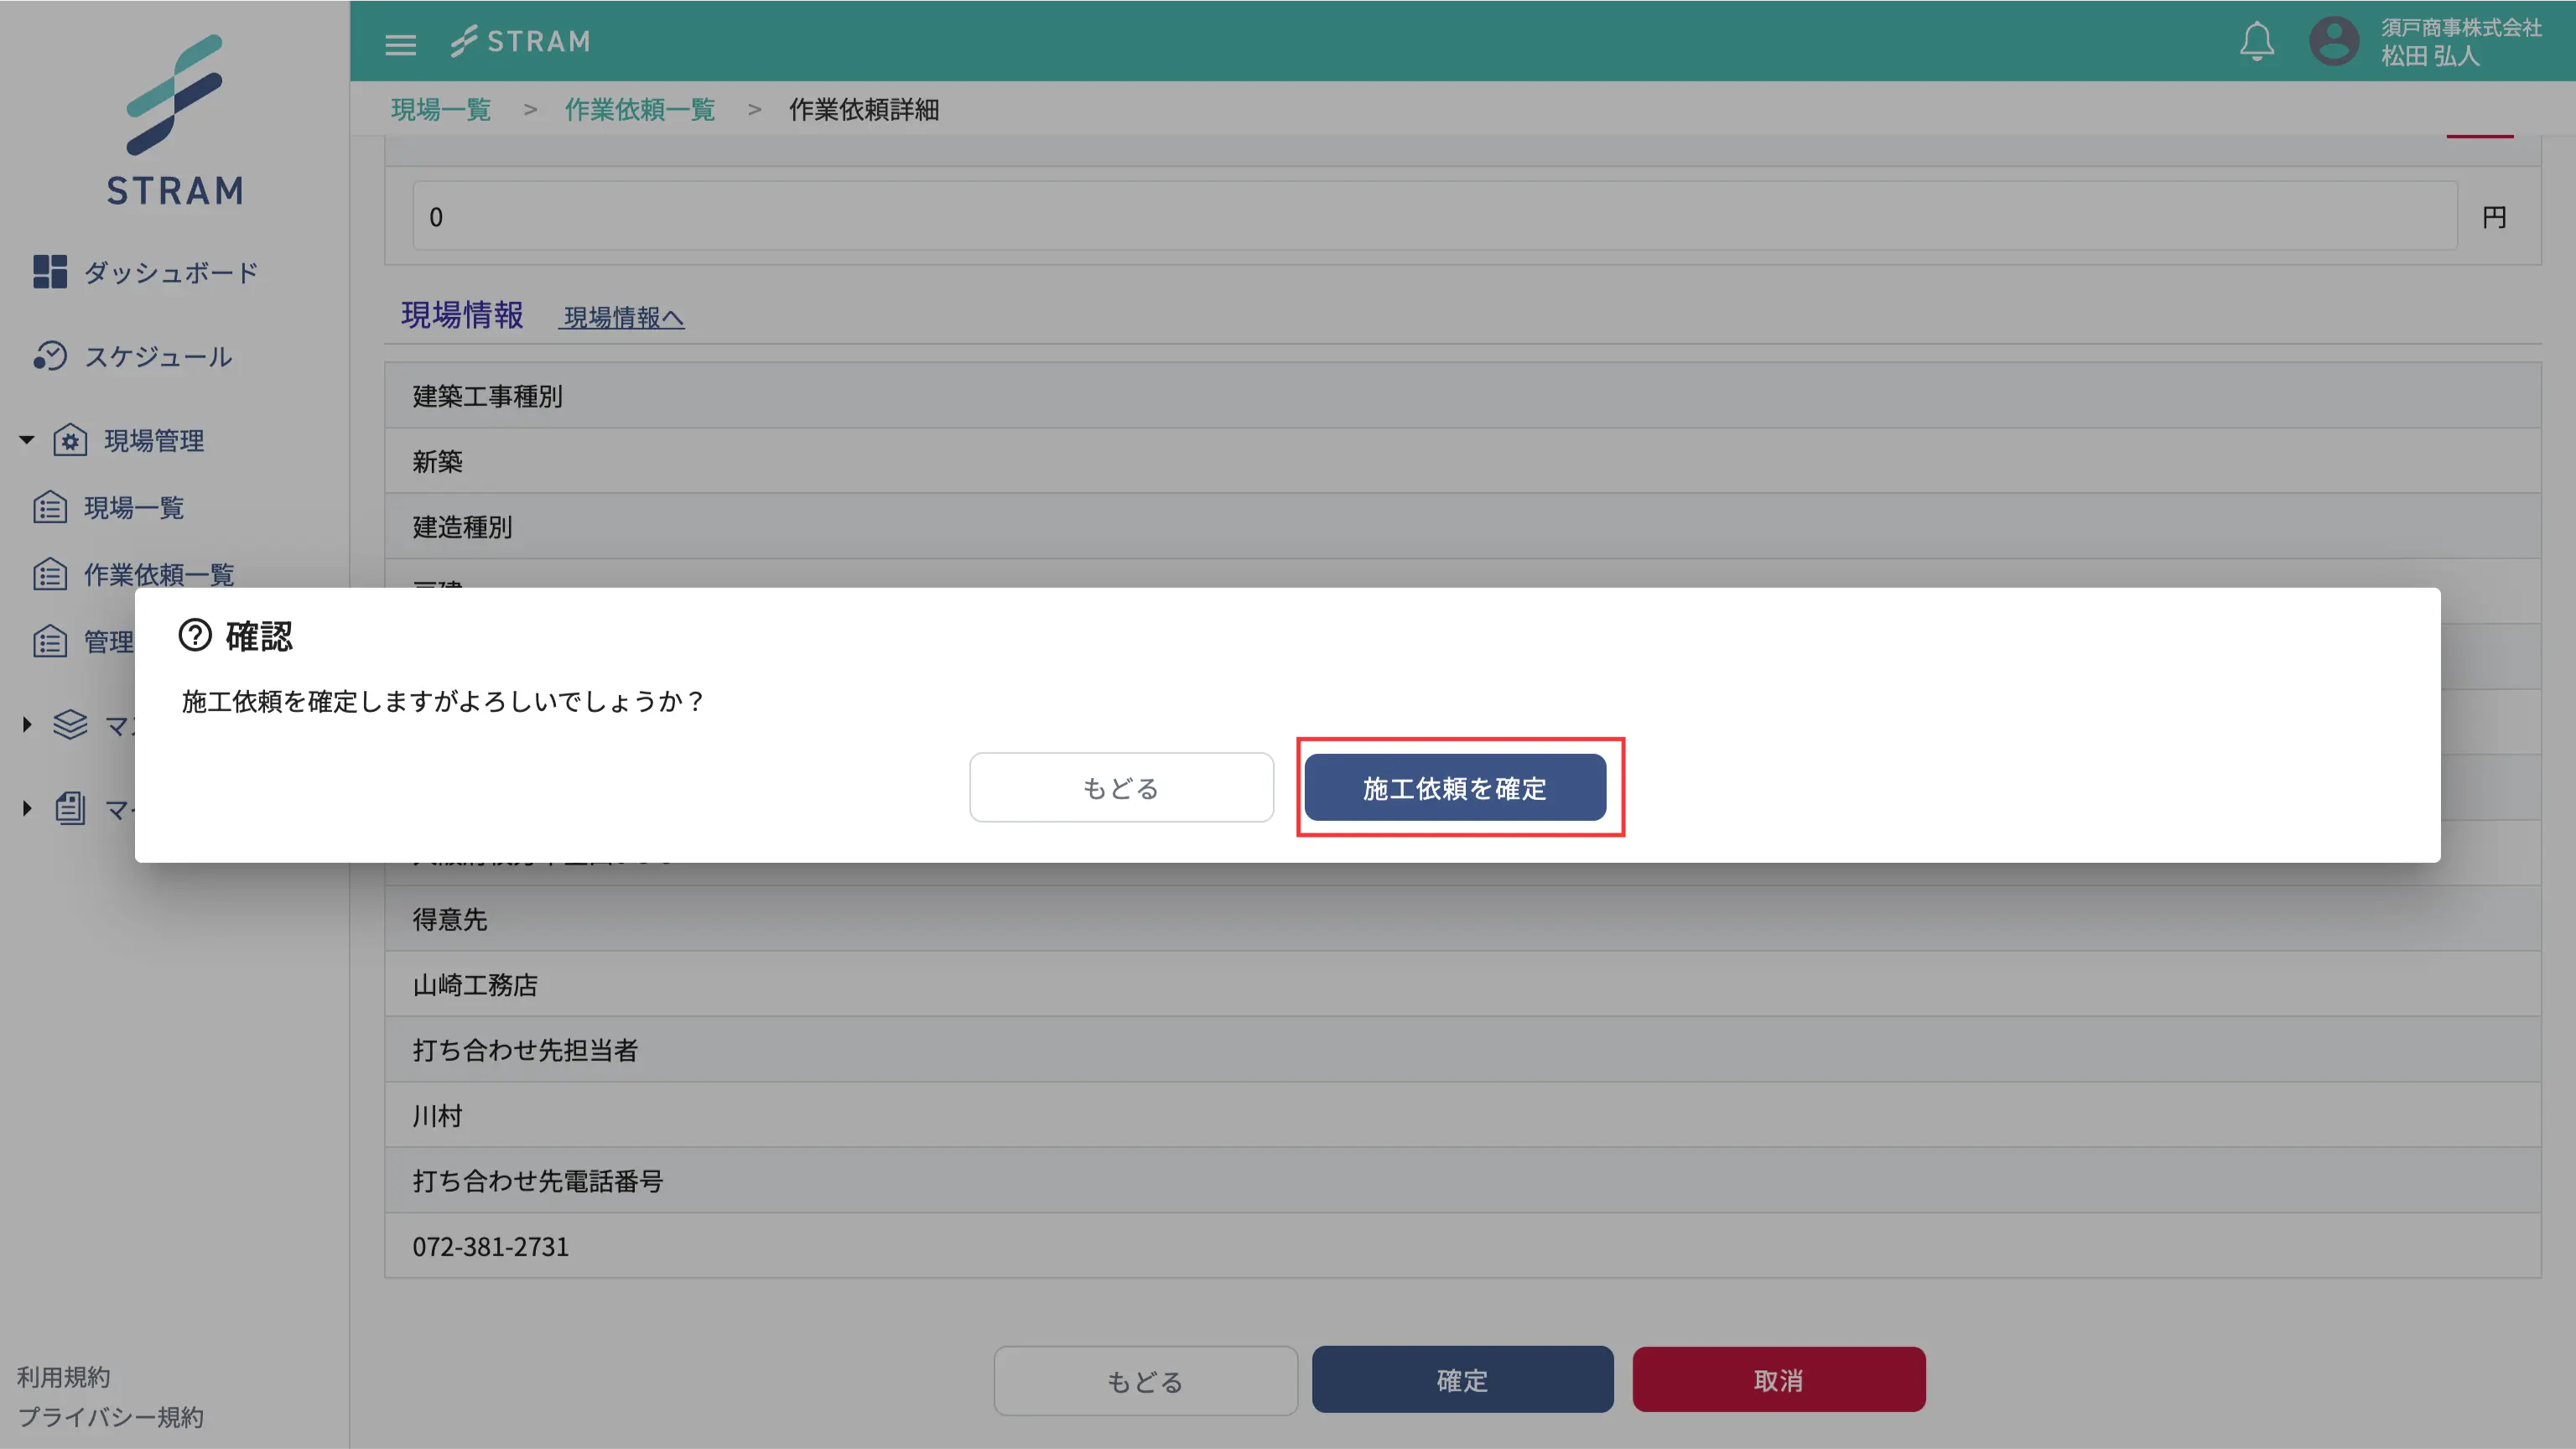2576x1449 pixels.
Task: Select the ダッシュボード panel icon
Action: pos(51,271)
